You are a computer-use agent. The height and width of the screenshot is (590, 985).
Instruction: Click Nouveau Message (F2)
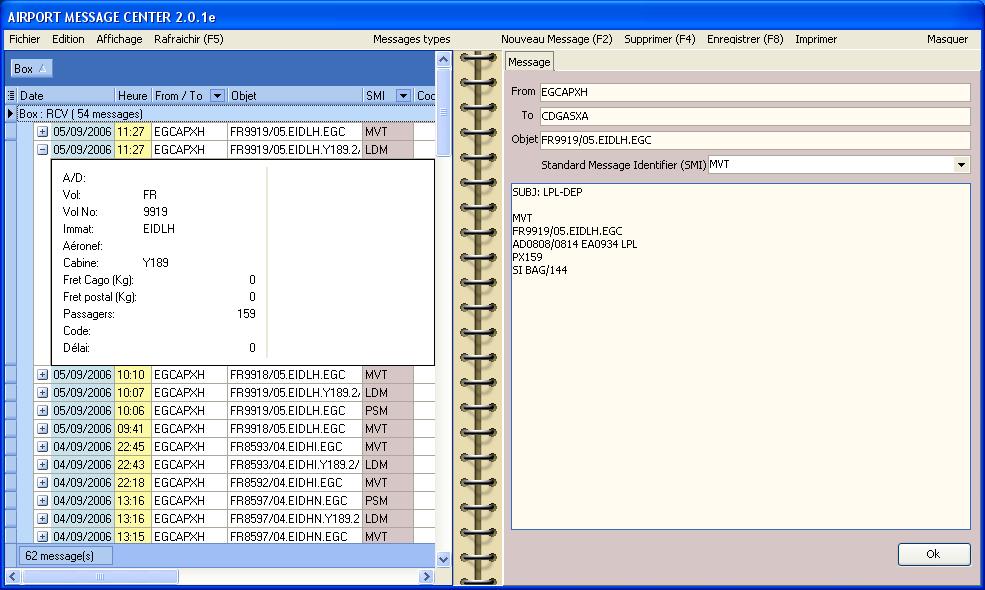point(556,40)
